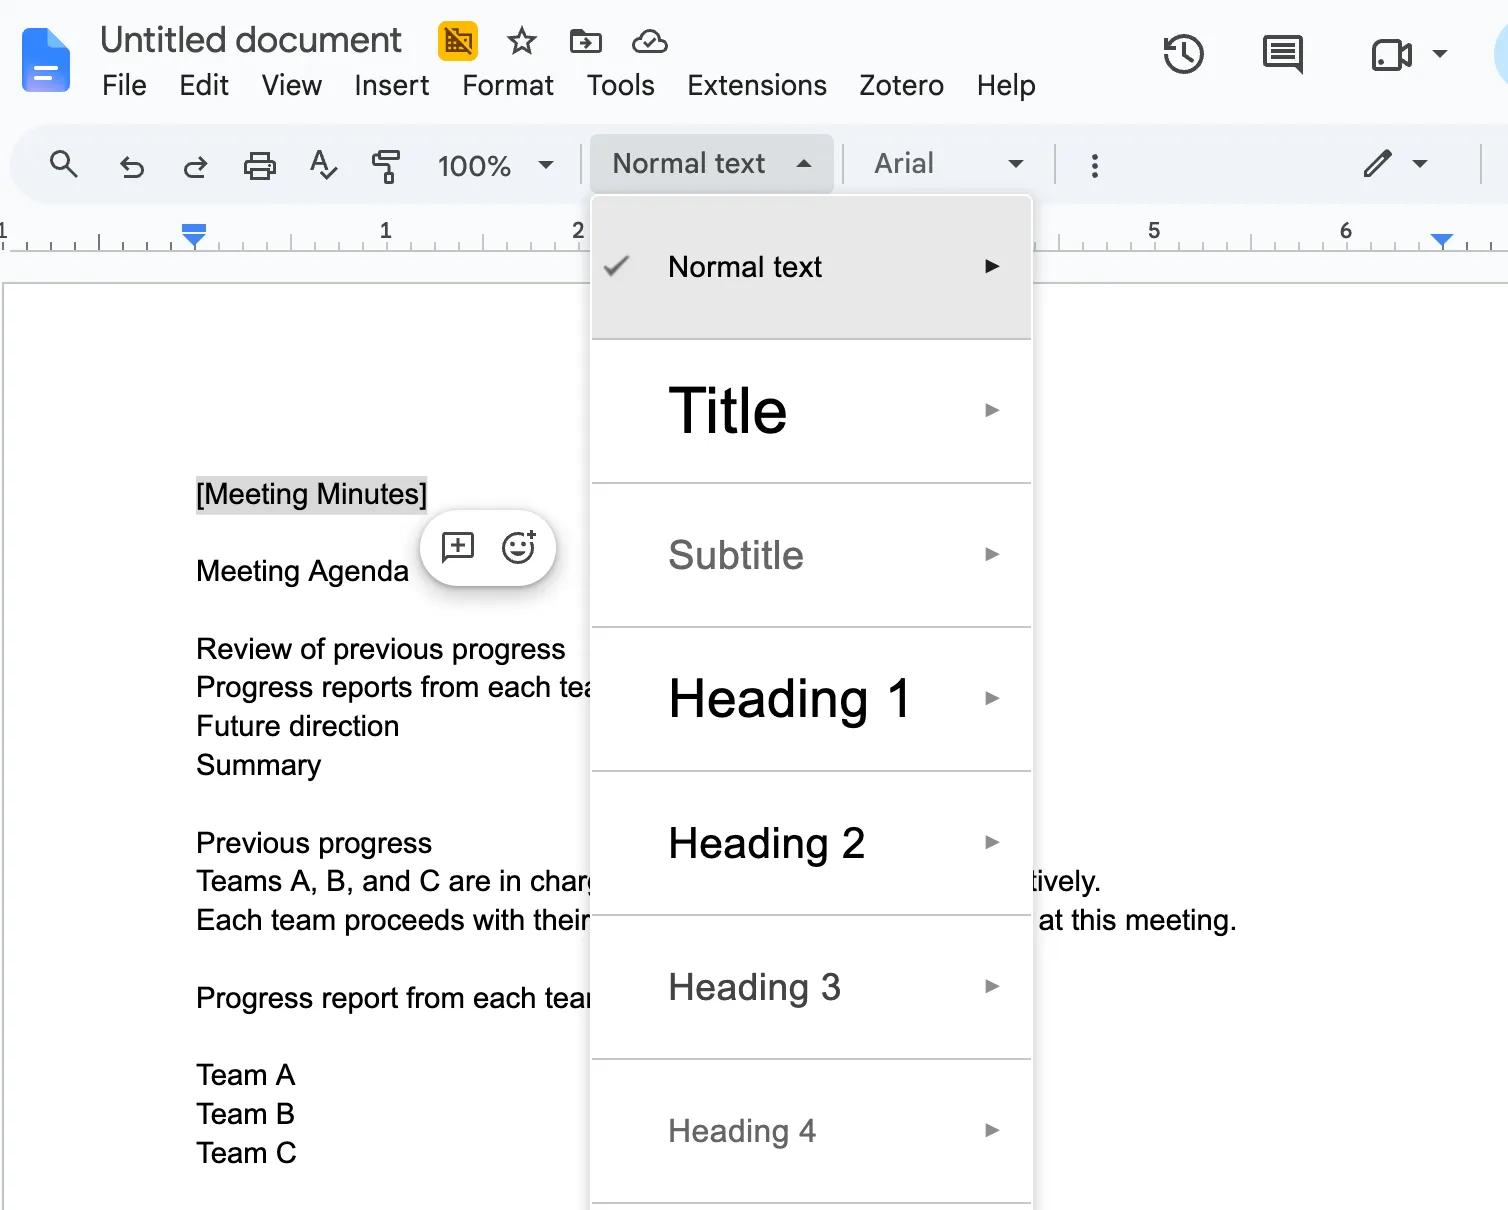Open the comments history icon
The height and width of the screenshot is (1210, 1508).
click(1283, 54)
